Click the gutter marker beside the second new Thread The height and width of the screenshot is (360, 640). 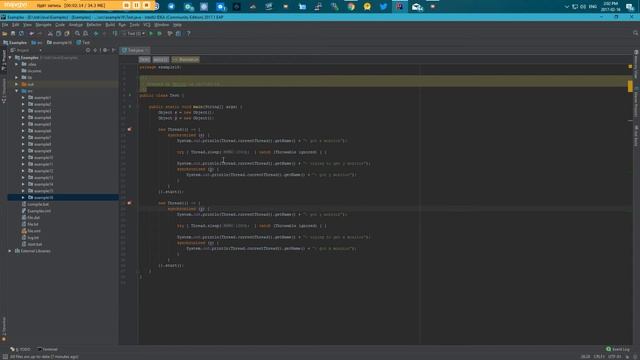[x=129, y=203]
